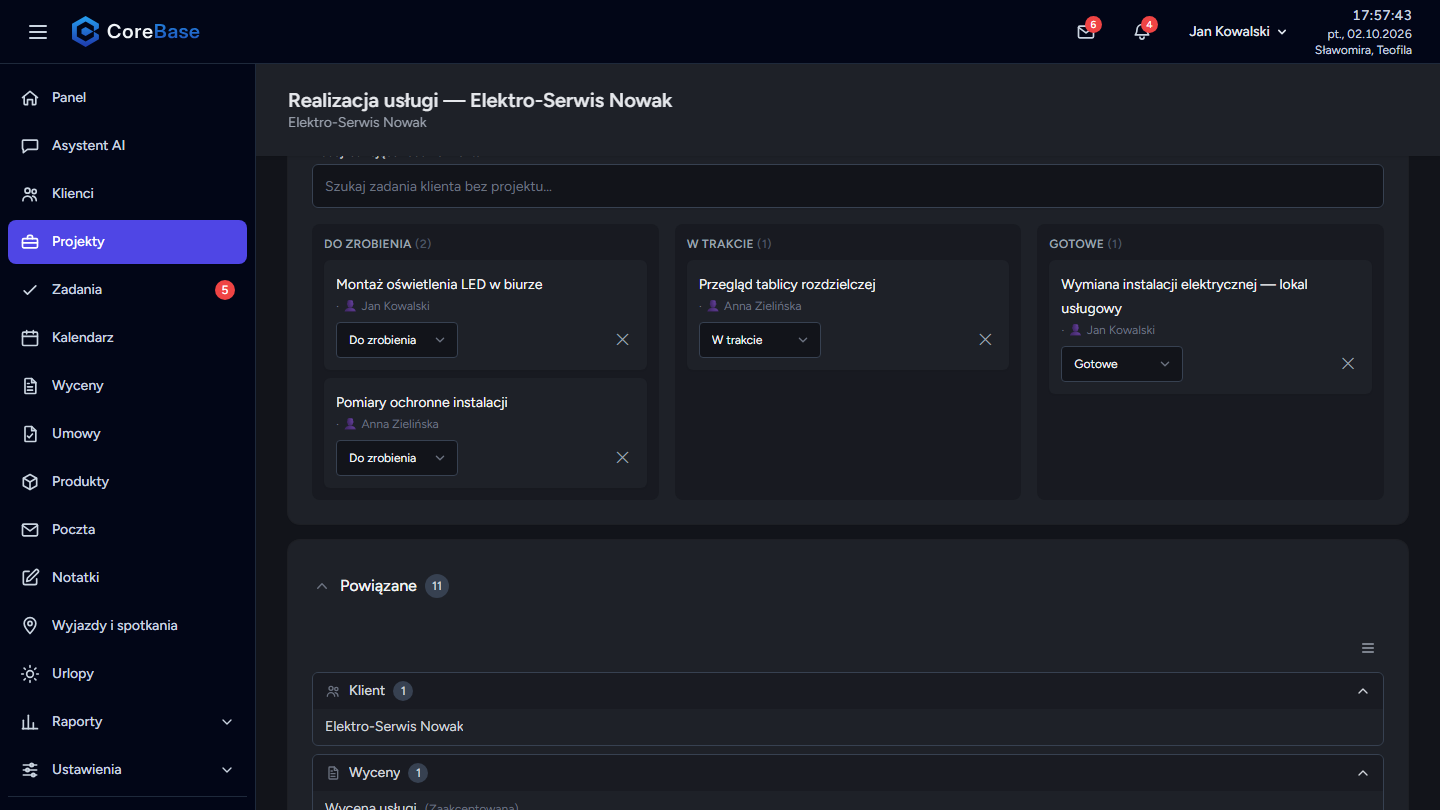1440x810 pixels.
Task: Open Umowy in the sidebar
Action: (127, 433)
